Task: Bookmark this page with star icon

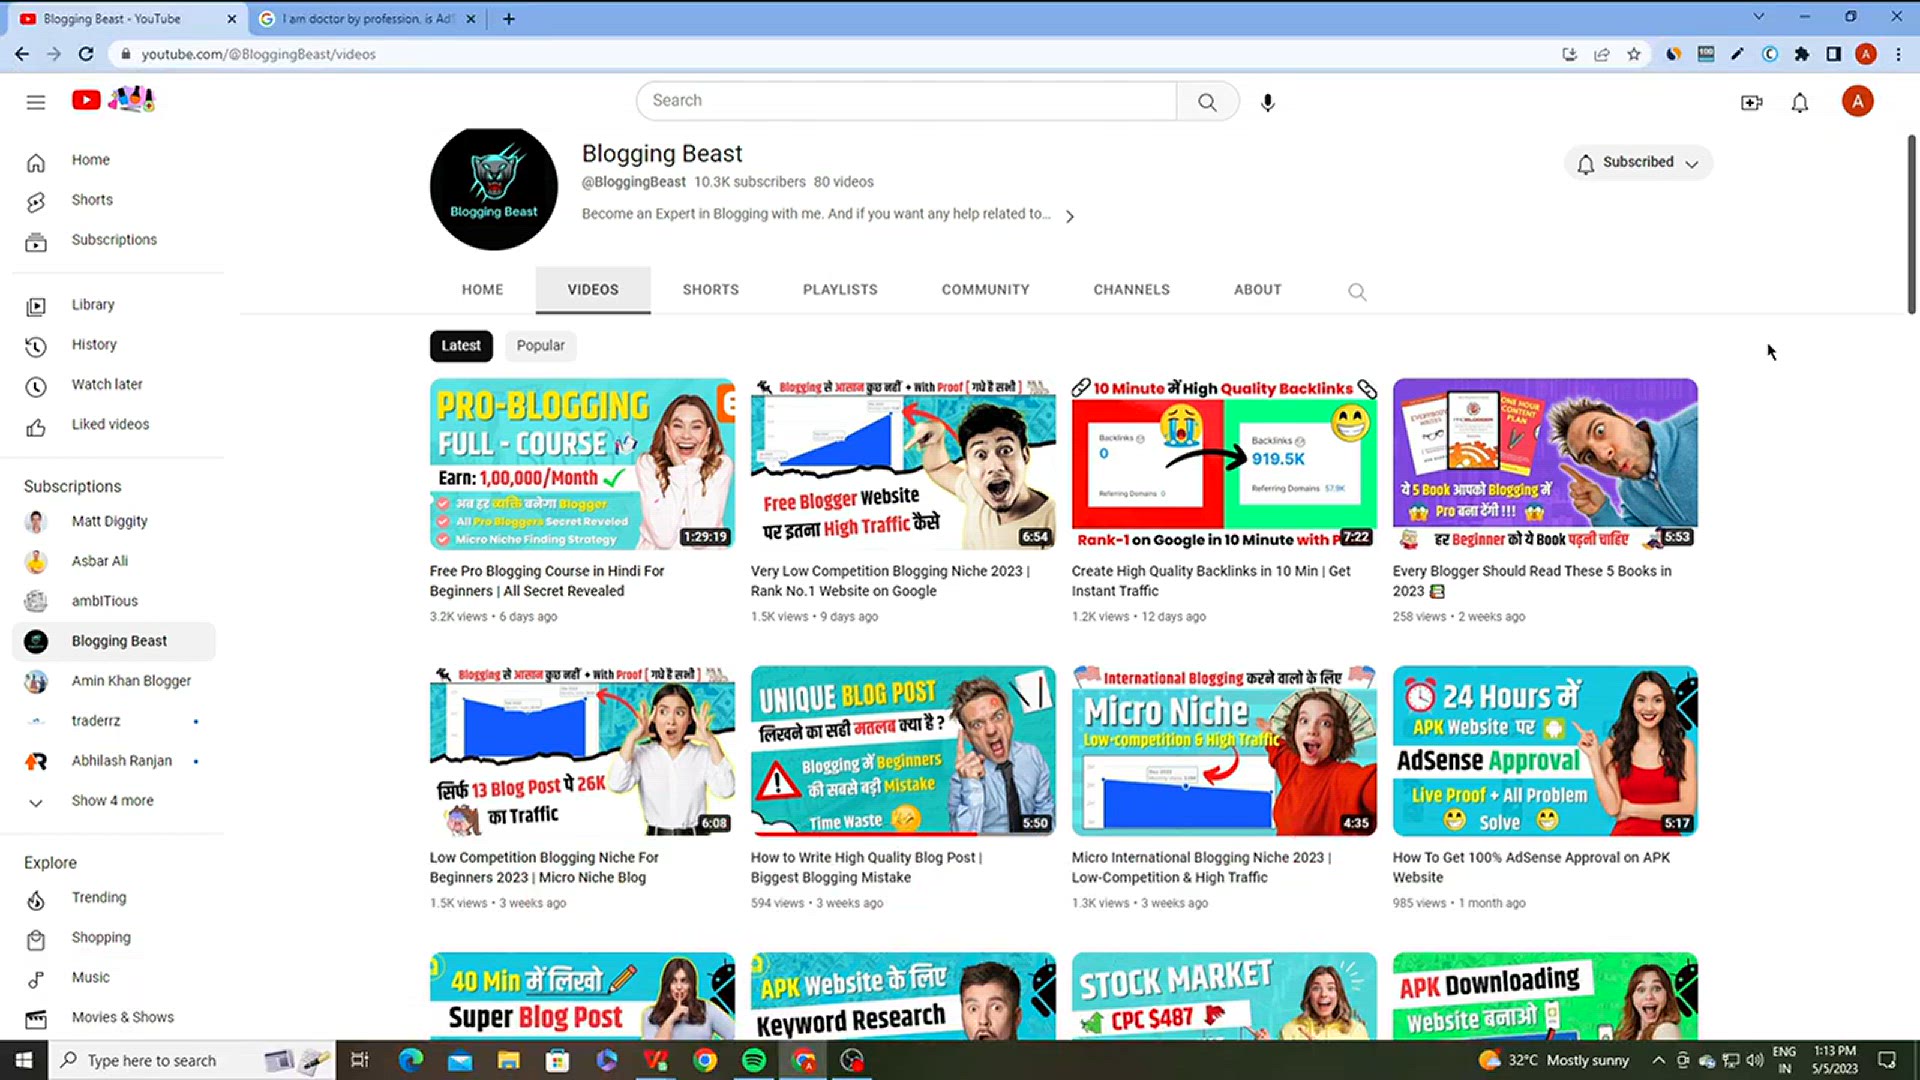Action: point(1634,54)
